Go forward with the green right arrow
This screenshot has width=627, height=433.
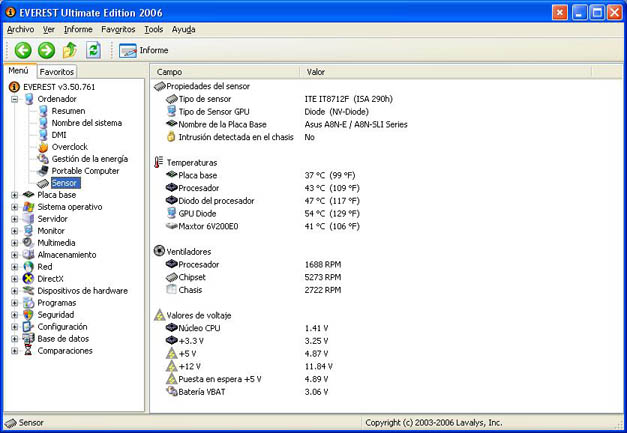[x=46, y=50]
